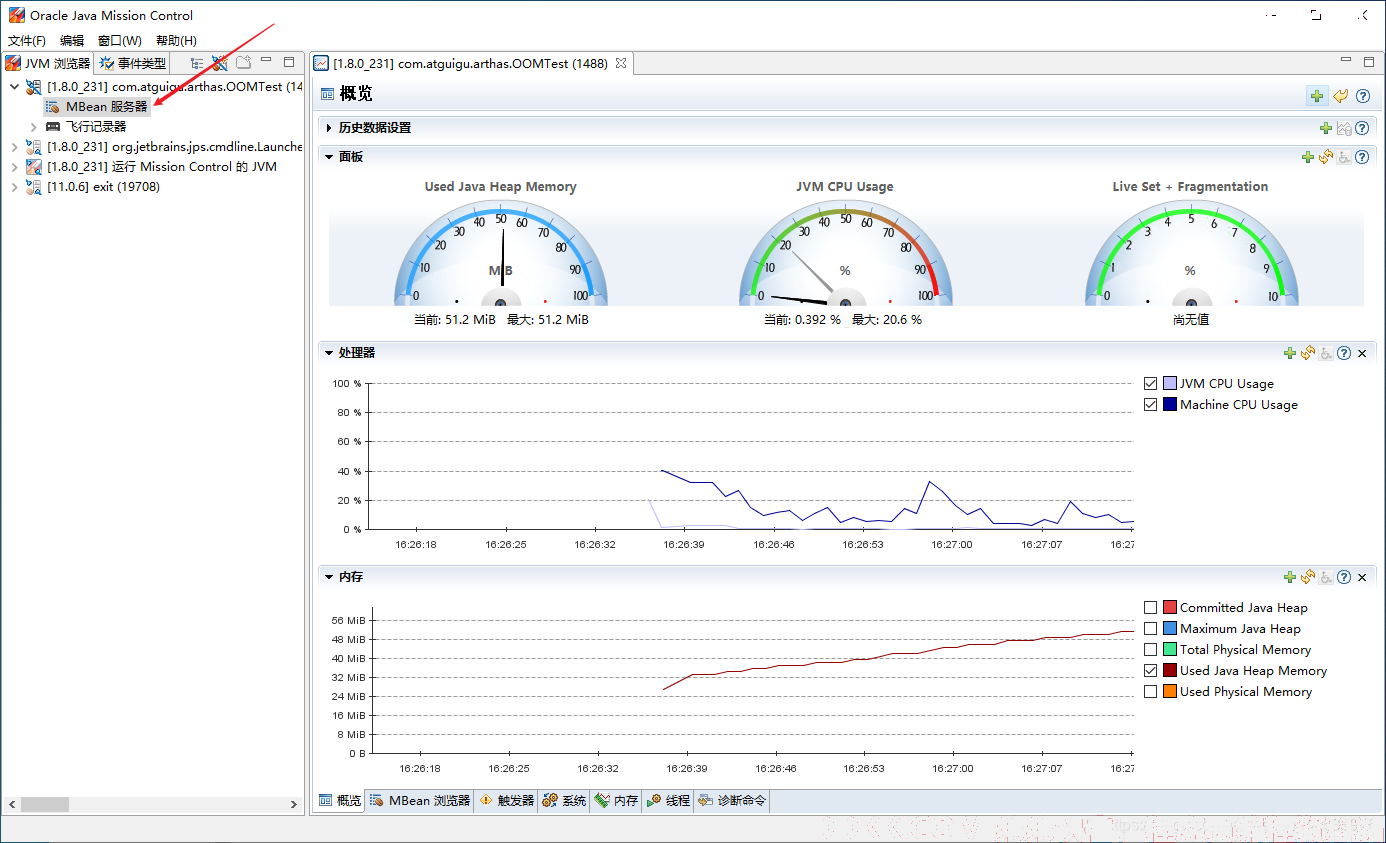Click chart database icon in 历史数据设置 section
This screenshot has height=843, width=1386.
click(x=1344, y=128)
